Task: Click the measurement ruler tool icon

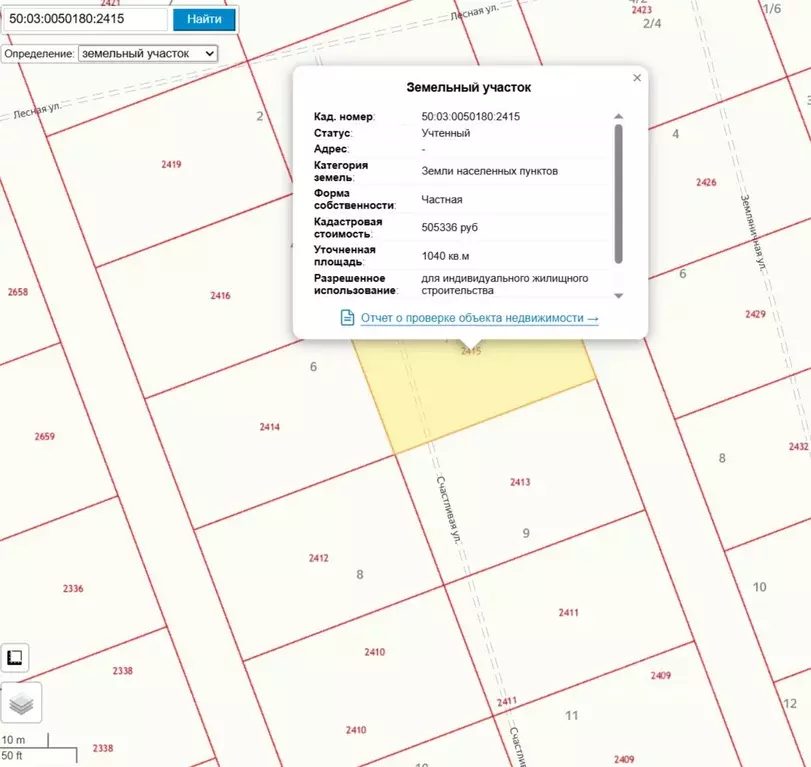Action: point(14,657)
